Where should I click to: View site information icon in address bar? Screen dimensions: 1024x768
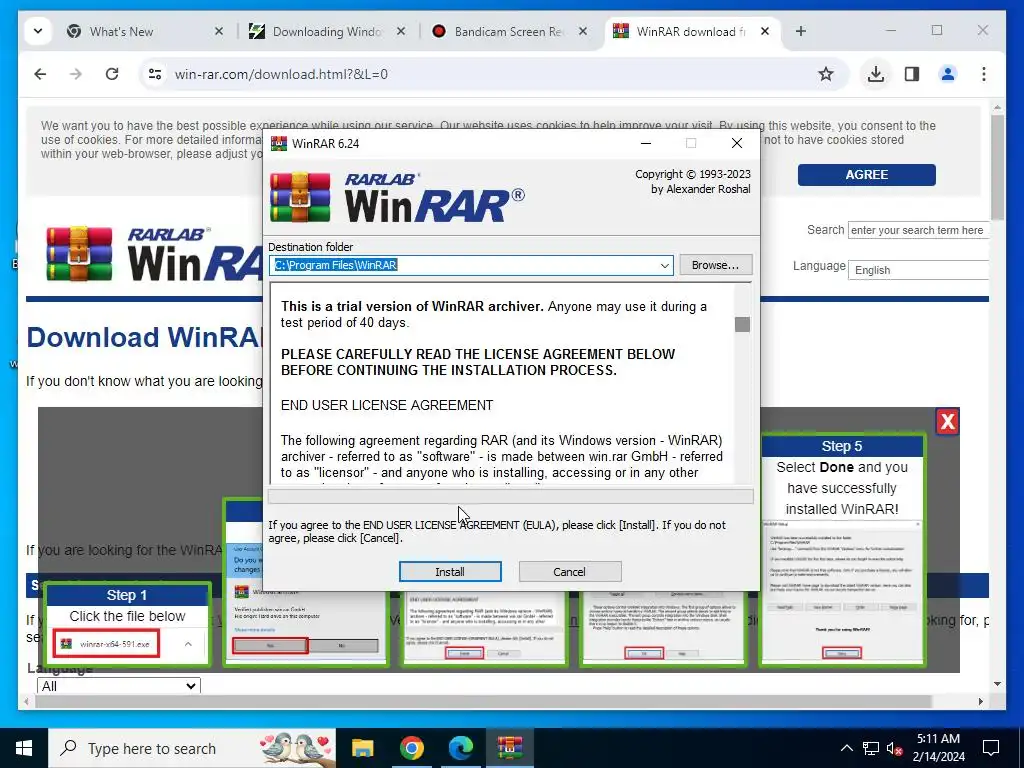(x=155, y=74)
